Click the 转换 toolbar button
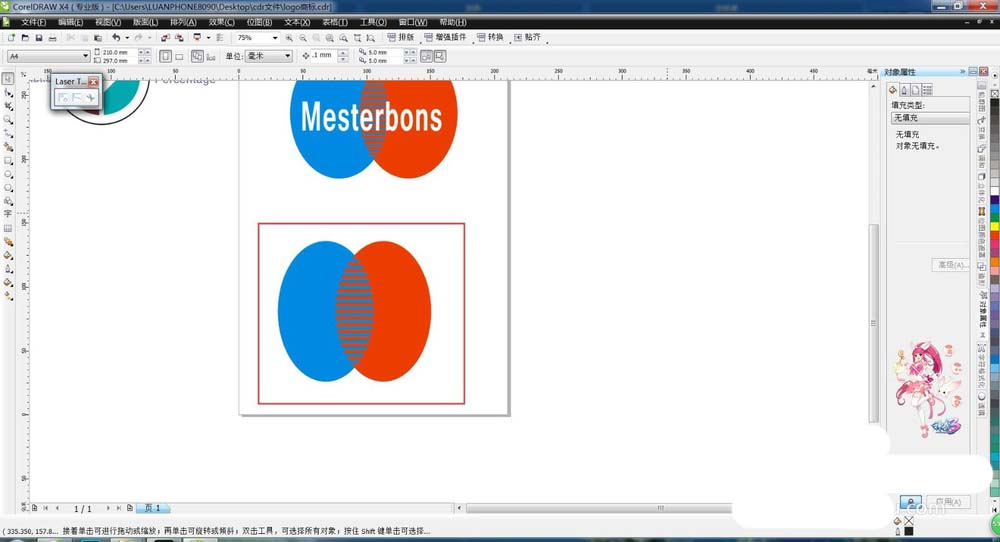Viewport: 1000px width, 542px height. click(490, 38)
